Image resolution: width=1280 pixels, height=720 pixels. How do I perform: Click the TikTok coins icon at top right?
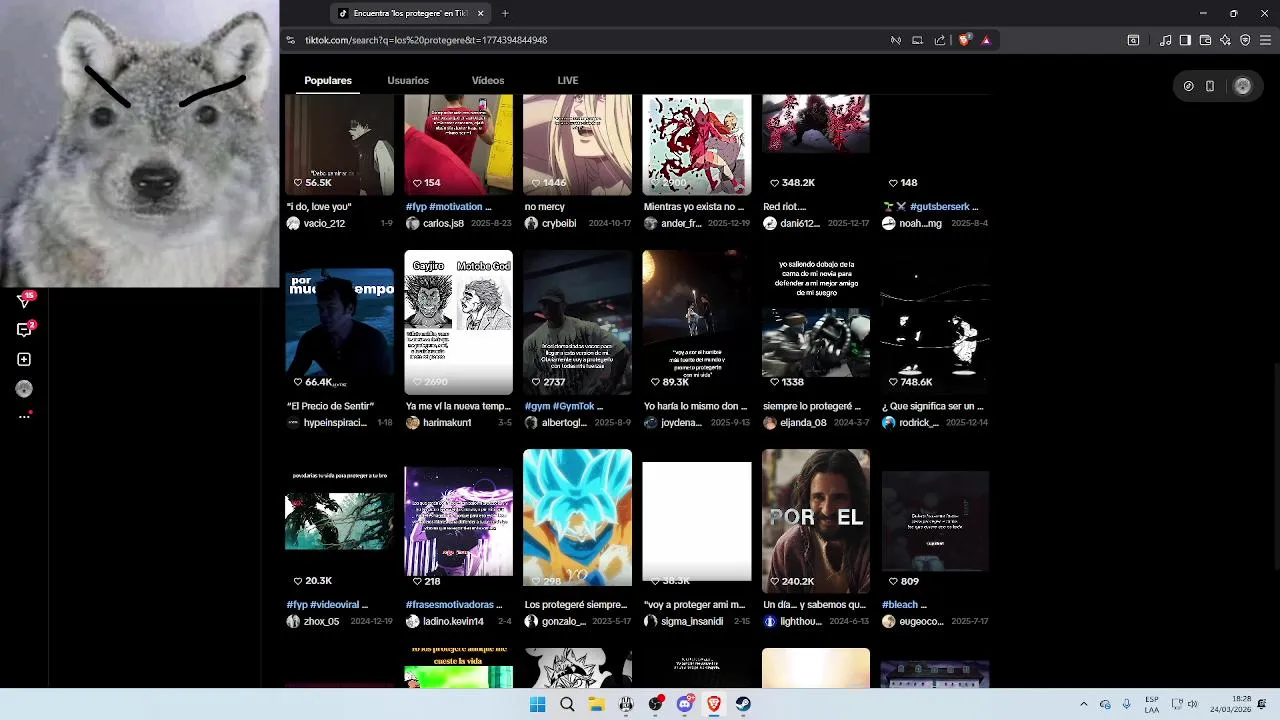click(x=1188, y=86)
